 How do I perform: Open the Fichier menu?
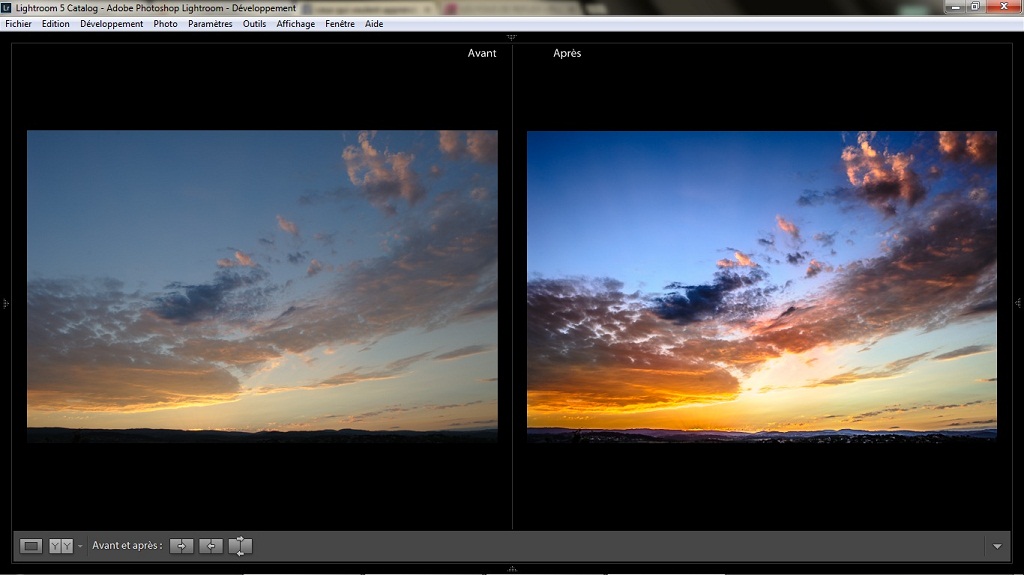point(18,24)
